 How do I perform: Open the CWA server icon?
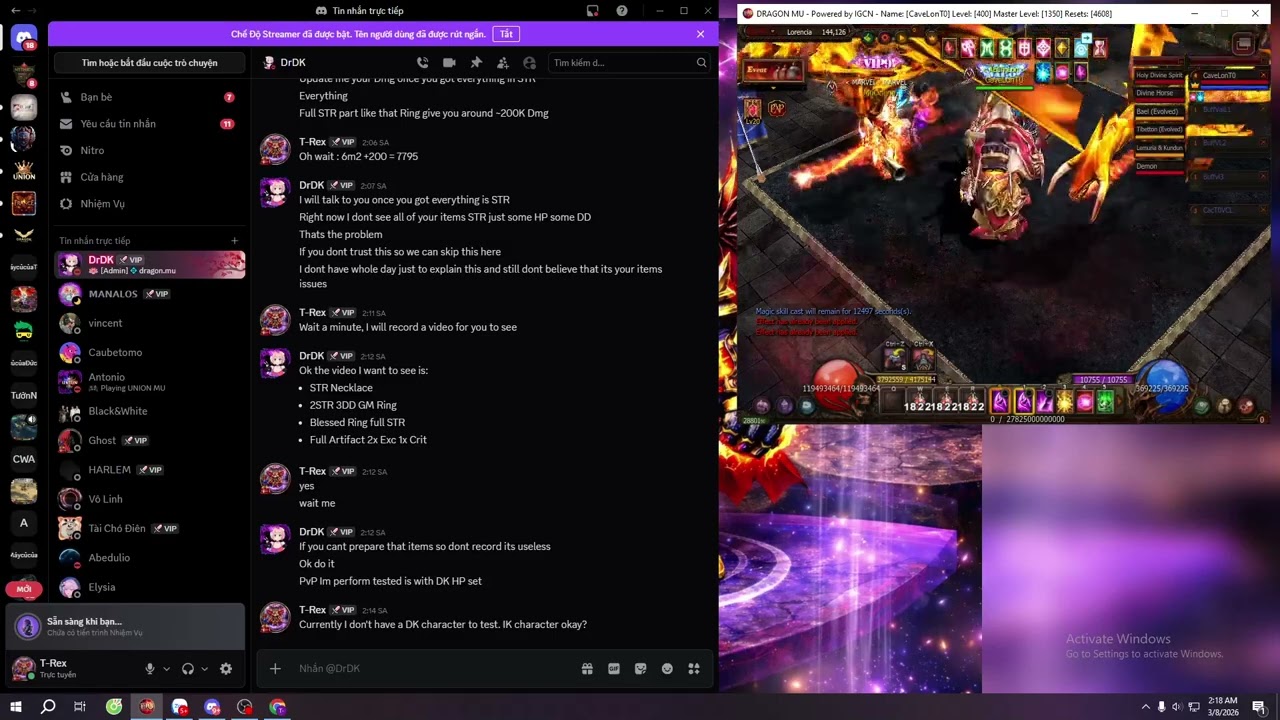(x=24, y=459)
